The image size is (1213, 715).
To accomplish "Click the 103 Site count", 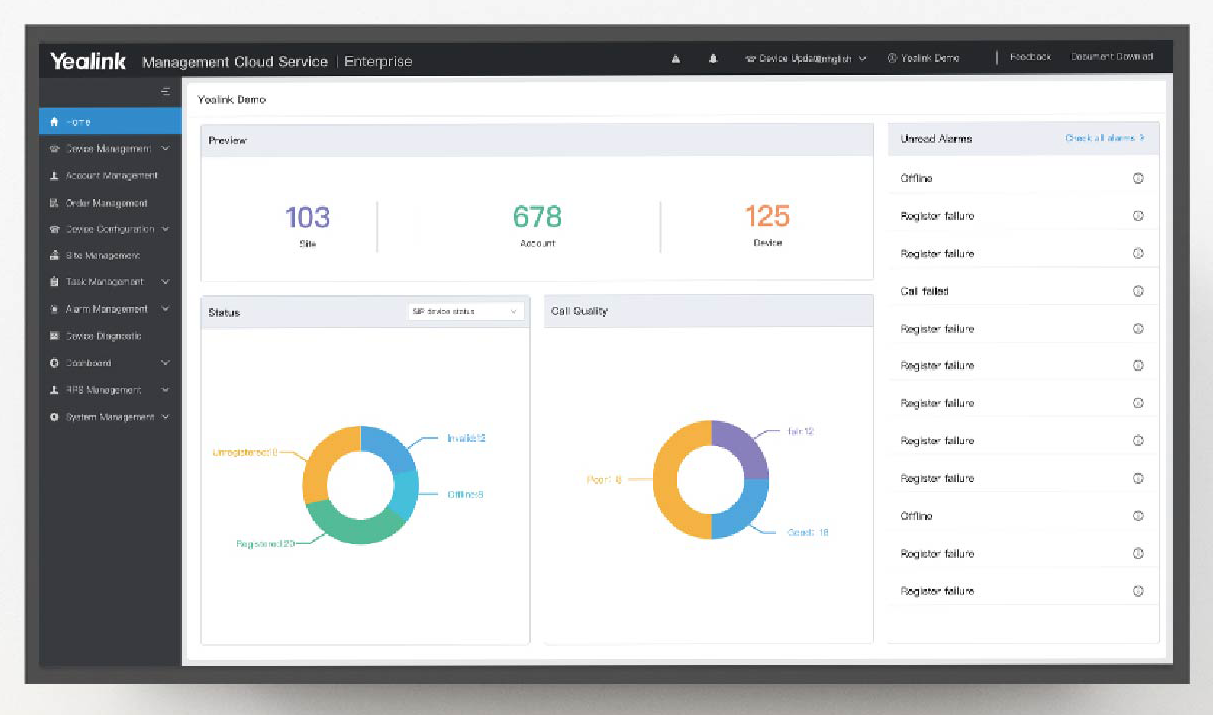I will 307,216.
